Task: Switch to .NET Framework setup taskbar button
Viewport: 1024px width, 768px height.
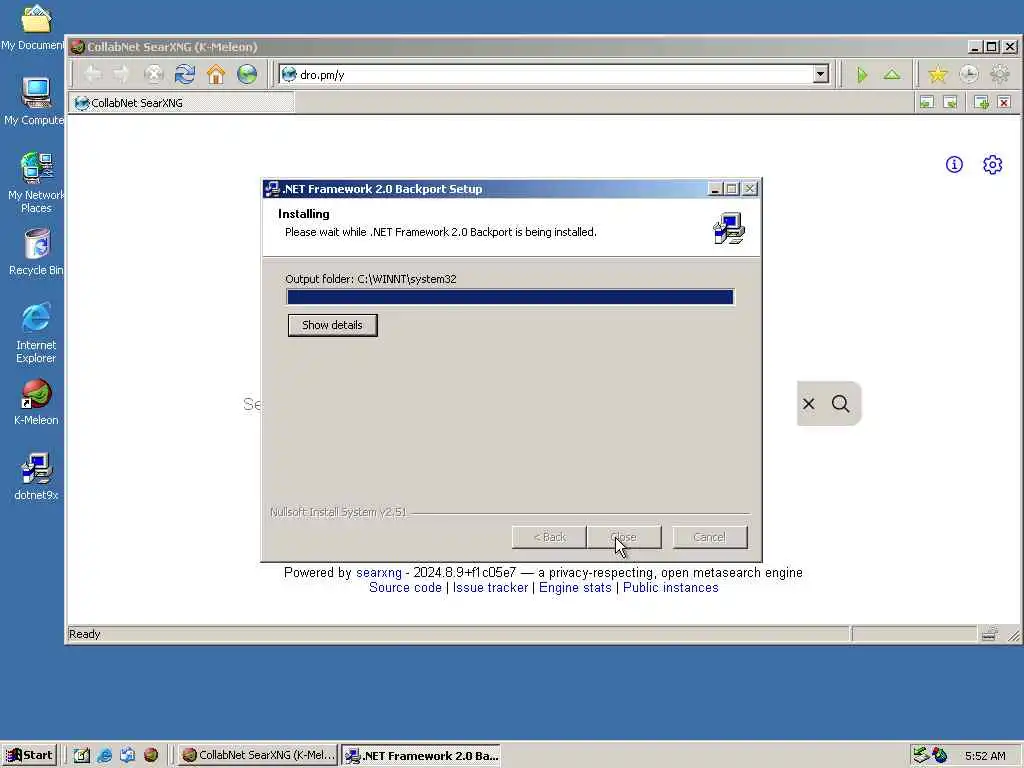Action: pyautogui.click(x=421, y=755)
